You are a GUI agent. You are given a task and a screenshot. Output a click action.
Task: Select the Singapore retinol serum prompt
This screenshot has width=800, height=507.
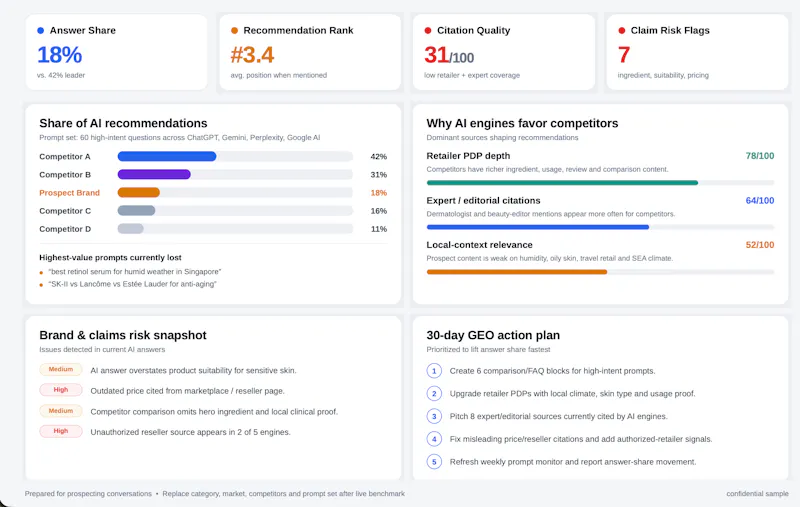[x=135, y=272]
